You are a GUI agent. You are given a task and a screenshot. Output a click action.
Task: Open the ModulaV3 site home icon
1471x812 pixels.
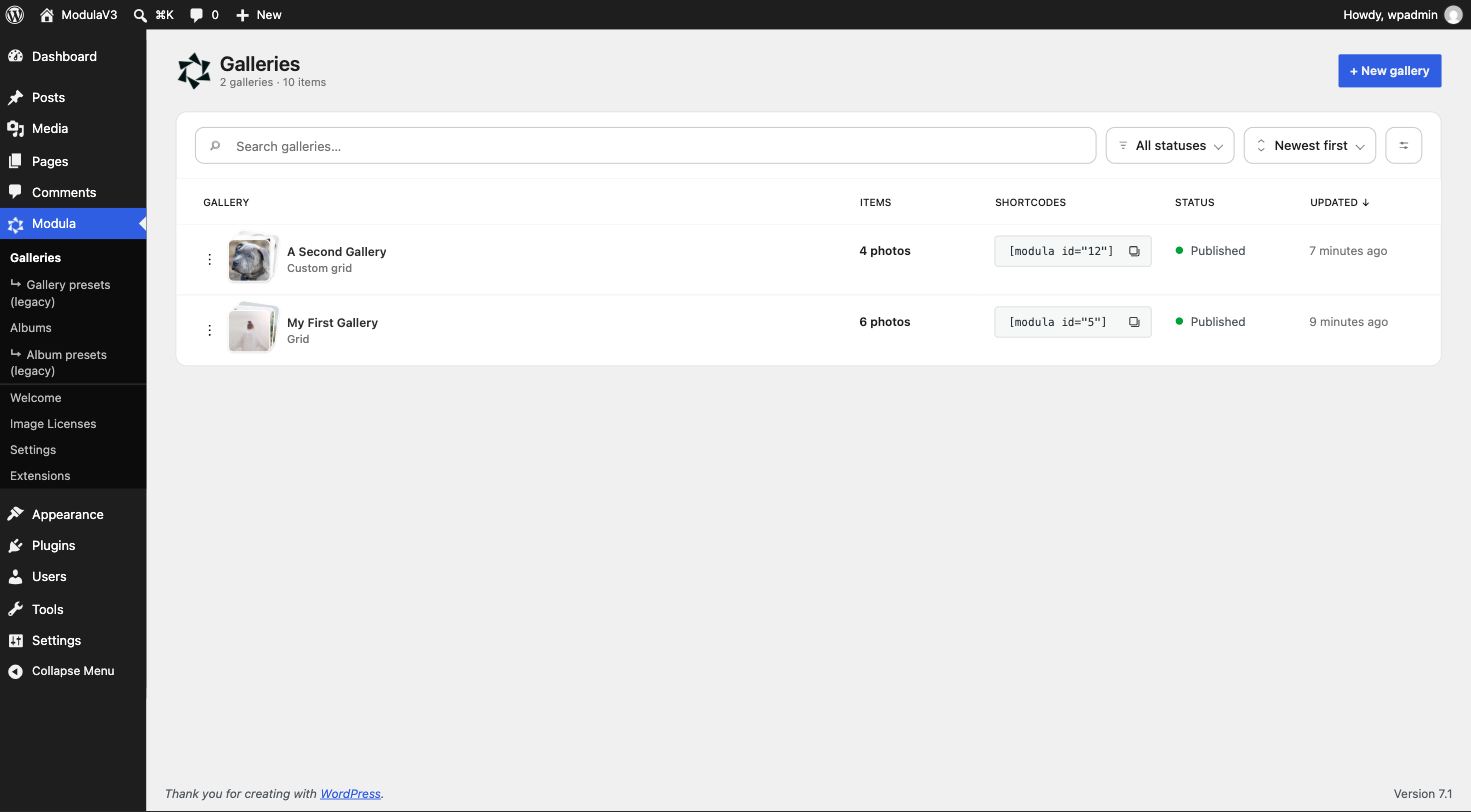point(46,15)
